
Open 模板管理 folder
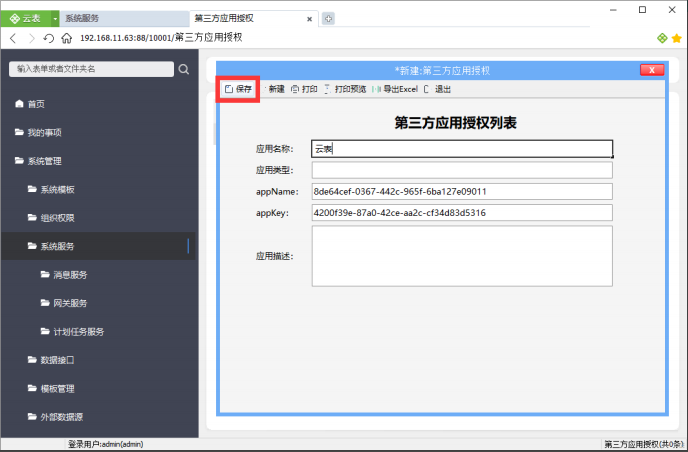tap(51, 389)
